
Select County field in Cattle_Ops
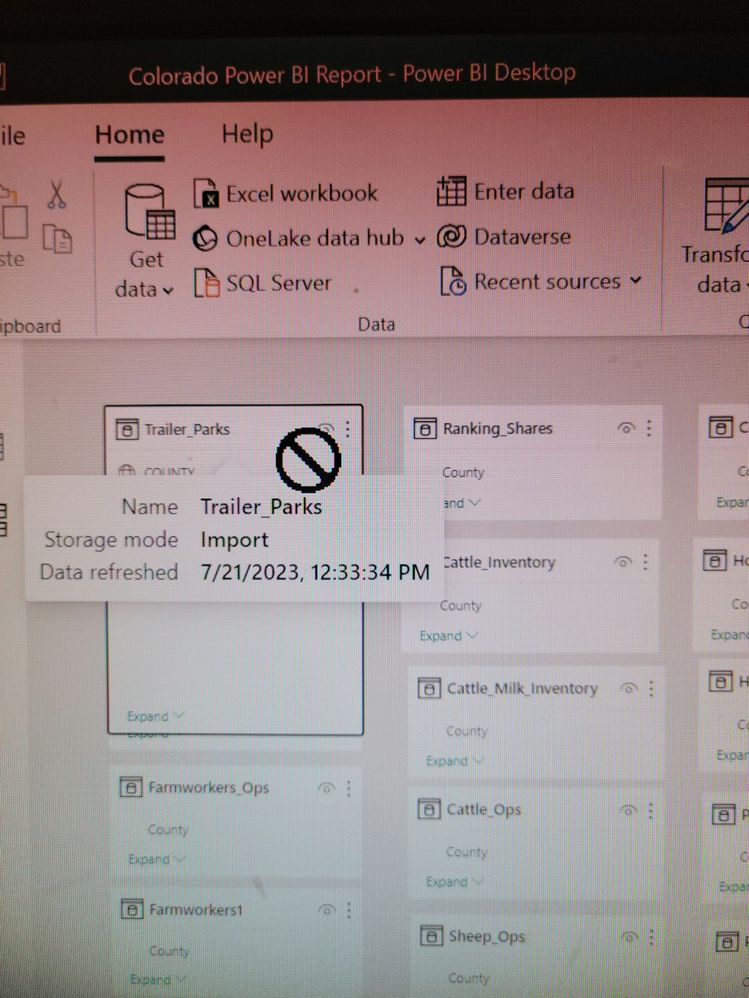click(x=466, y=852)
